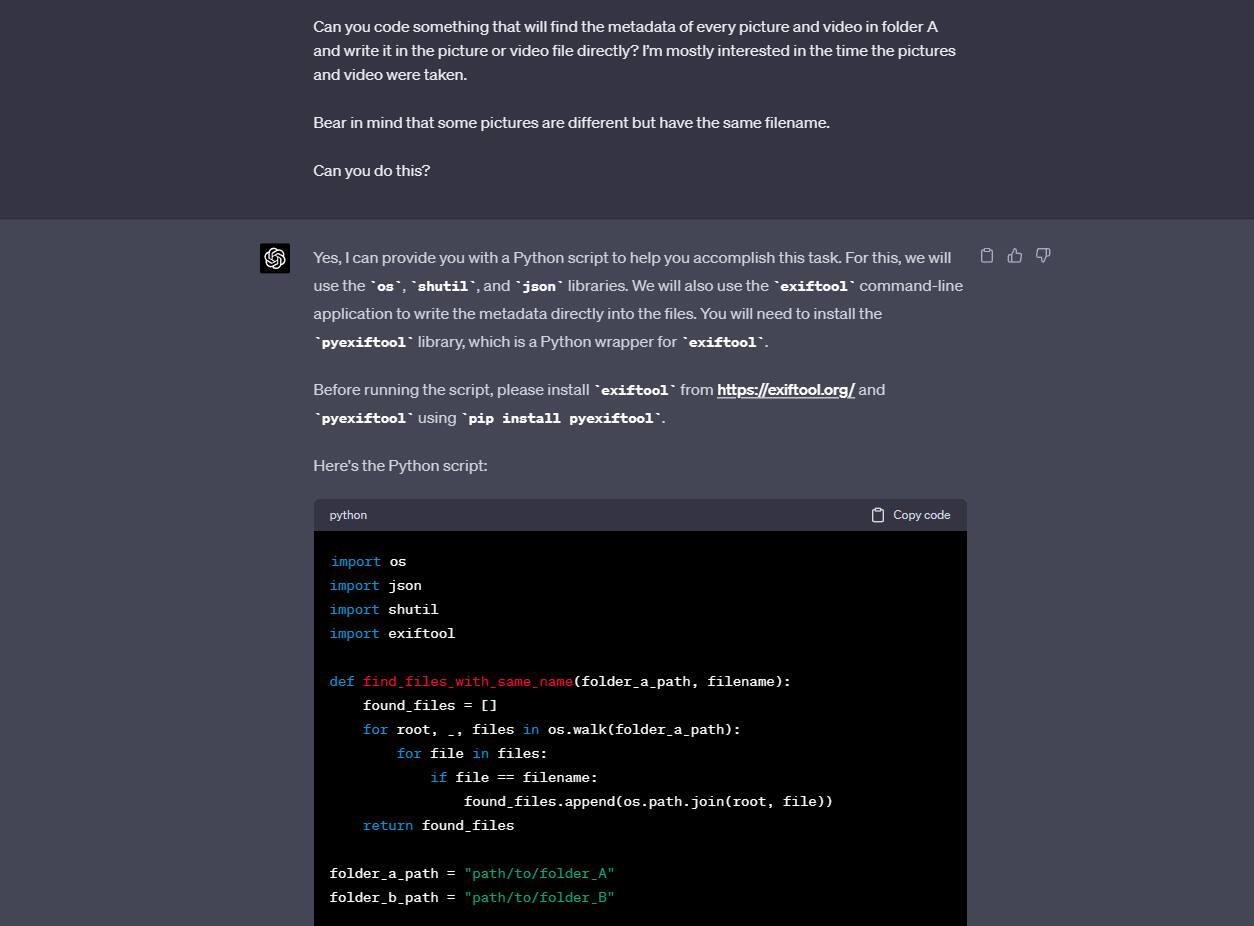
Task: Click the path/to/folder_B string literal
Action: point(539,897)
